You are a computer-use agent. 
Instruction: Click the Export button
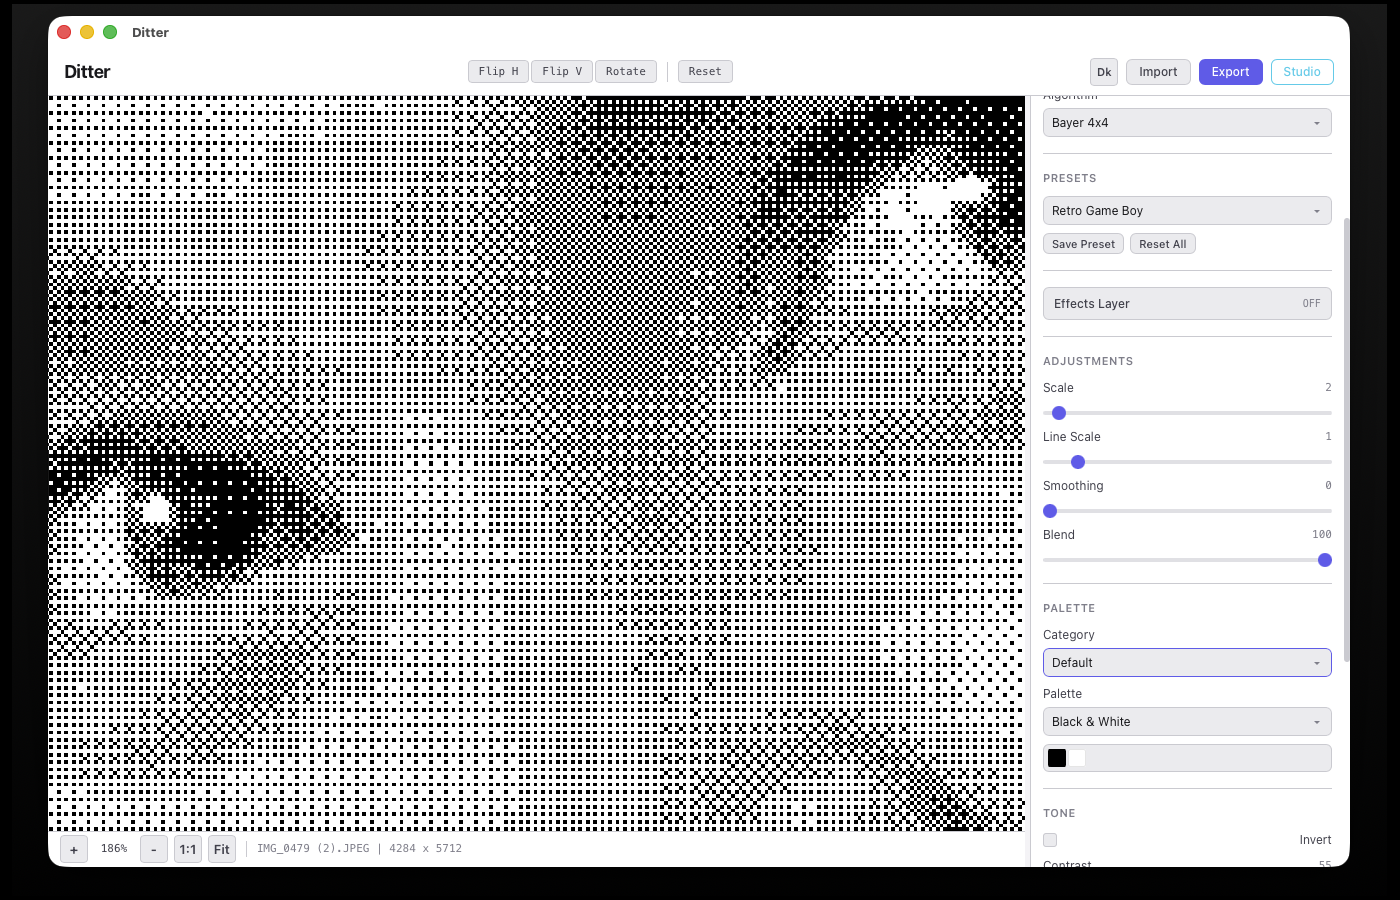1230,72
